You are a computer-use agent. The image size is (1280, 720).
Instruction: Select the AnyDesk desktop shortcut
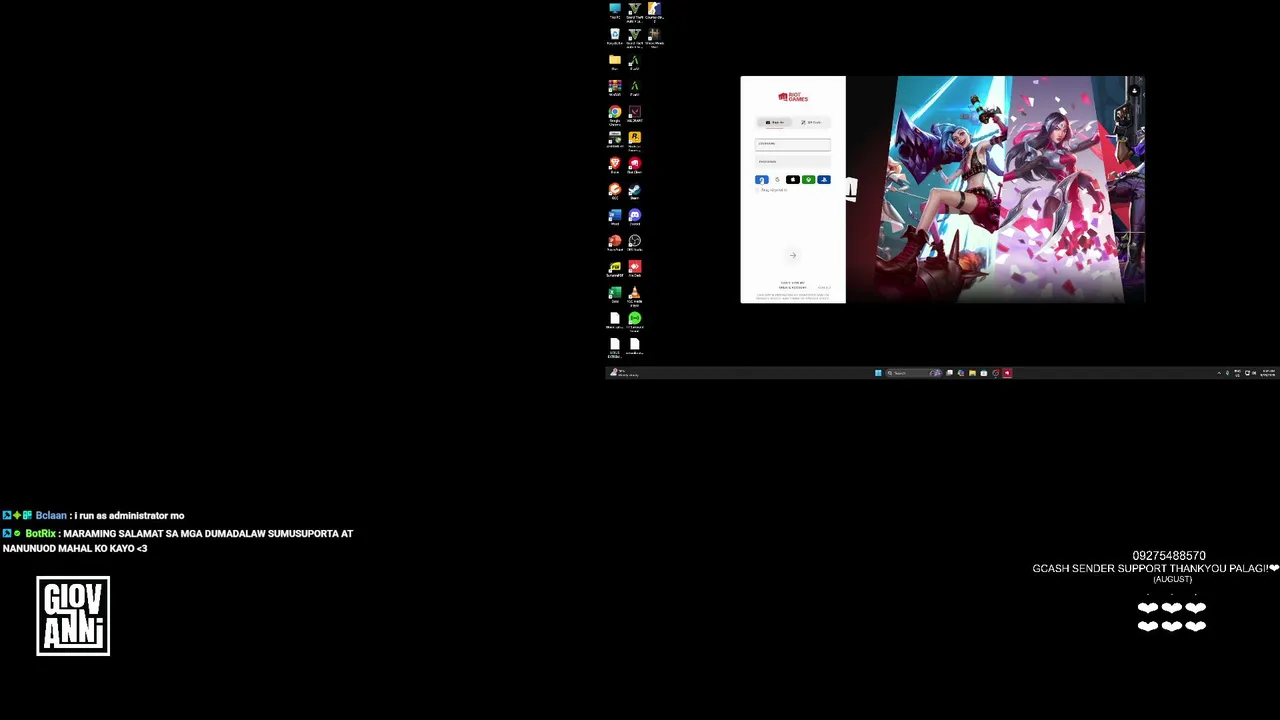(634, 269)
